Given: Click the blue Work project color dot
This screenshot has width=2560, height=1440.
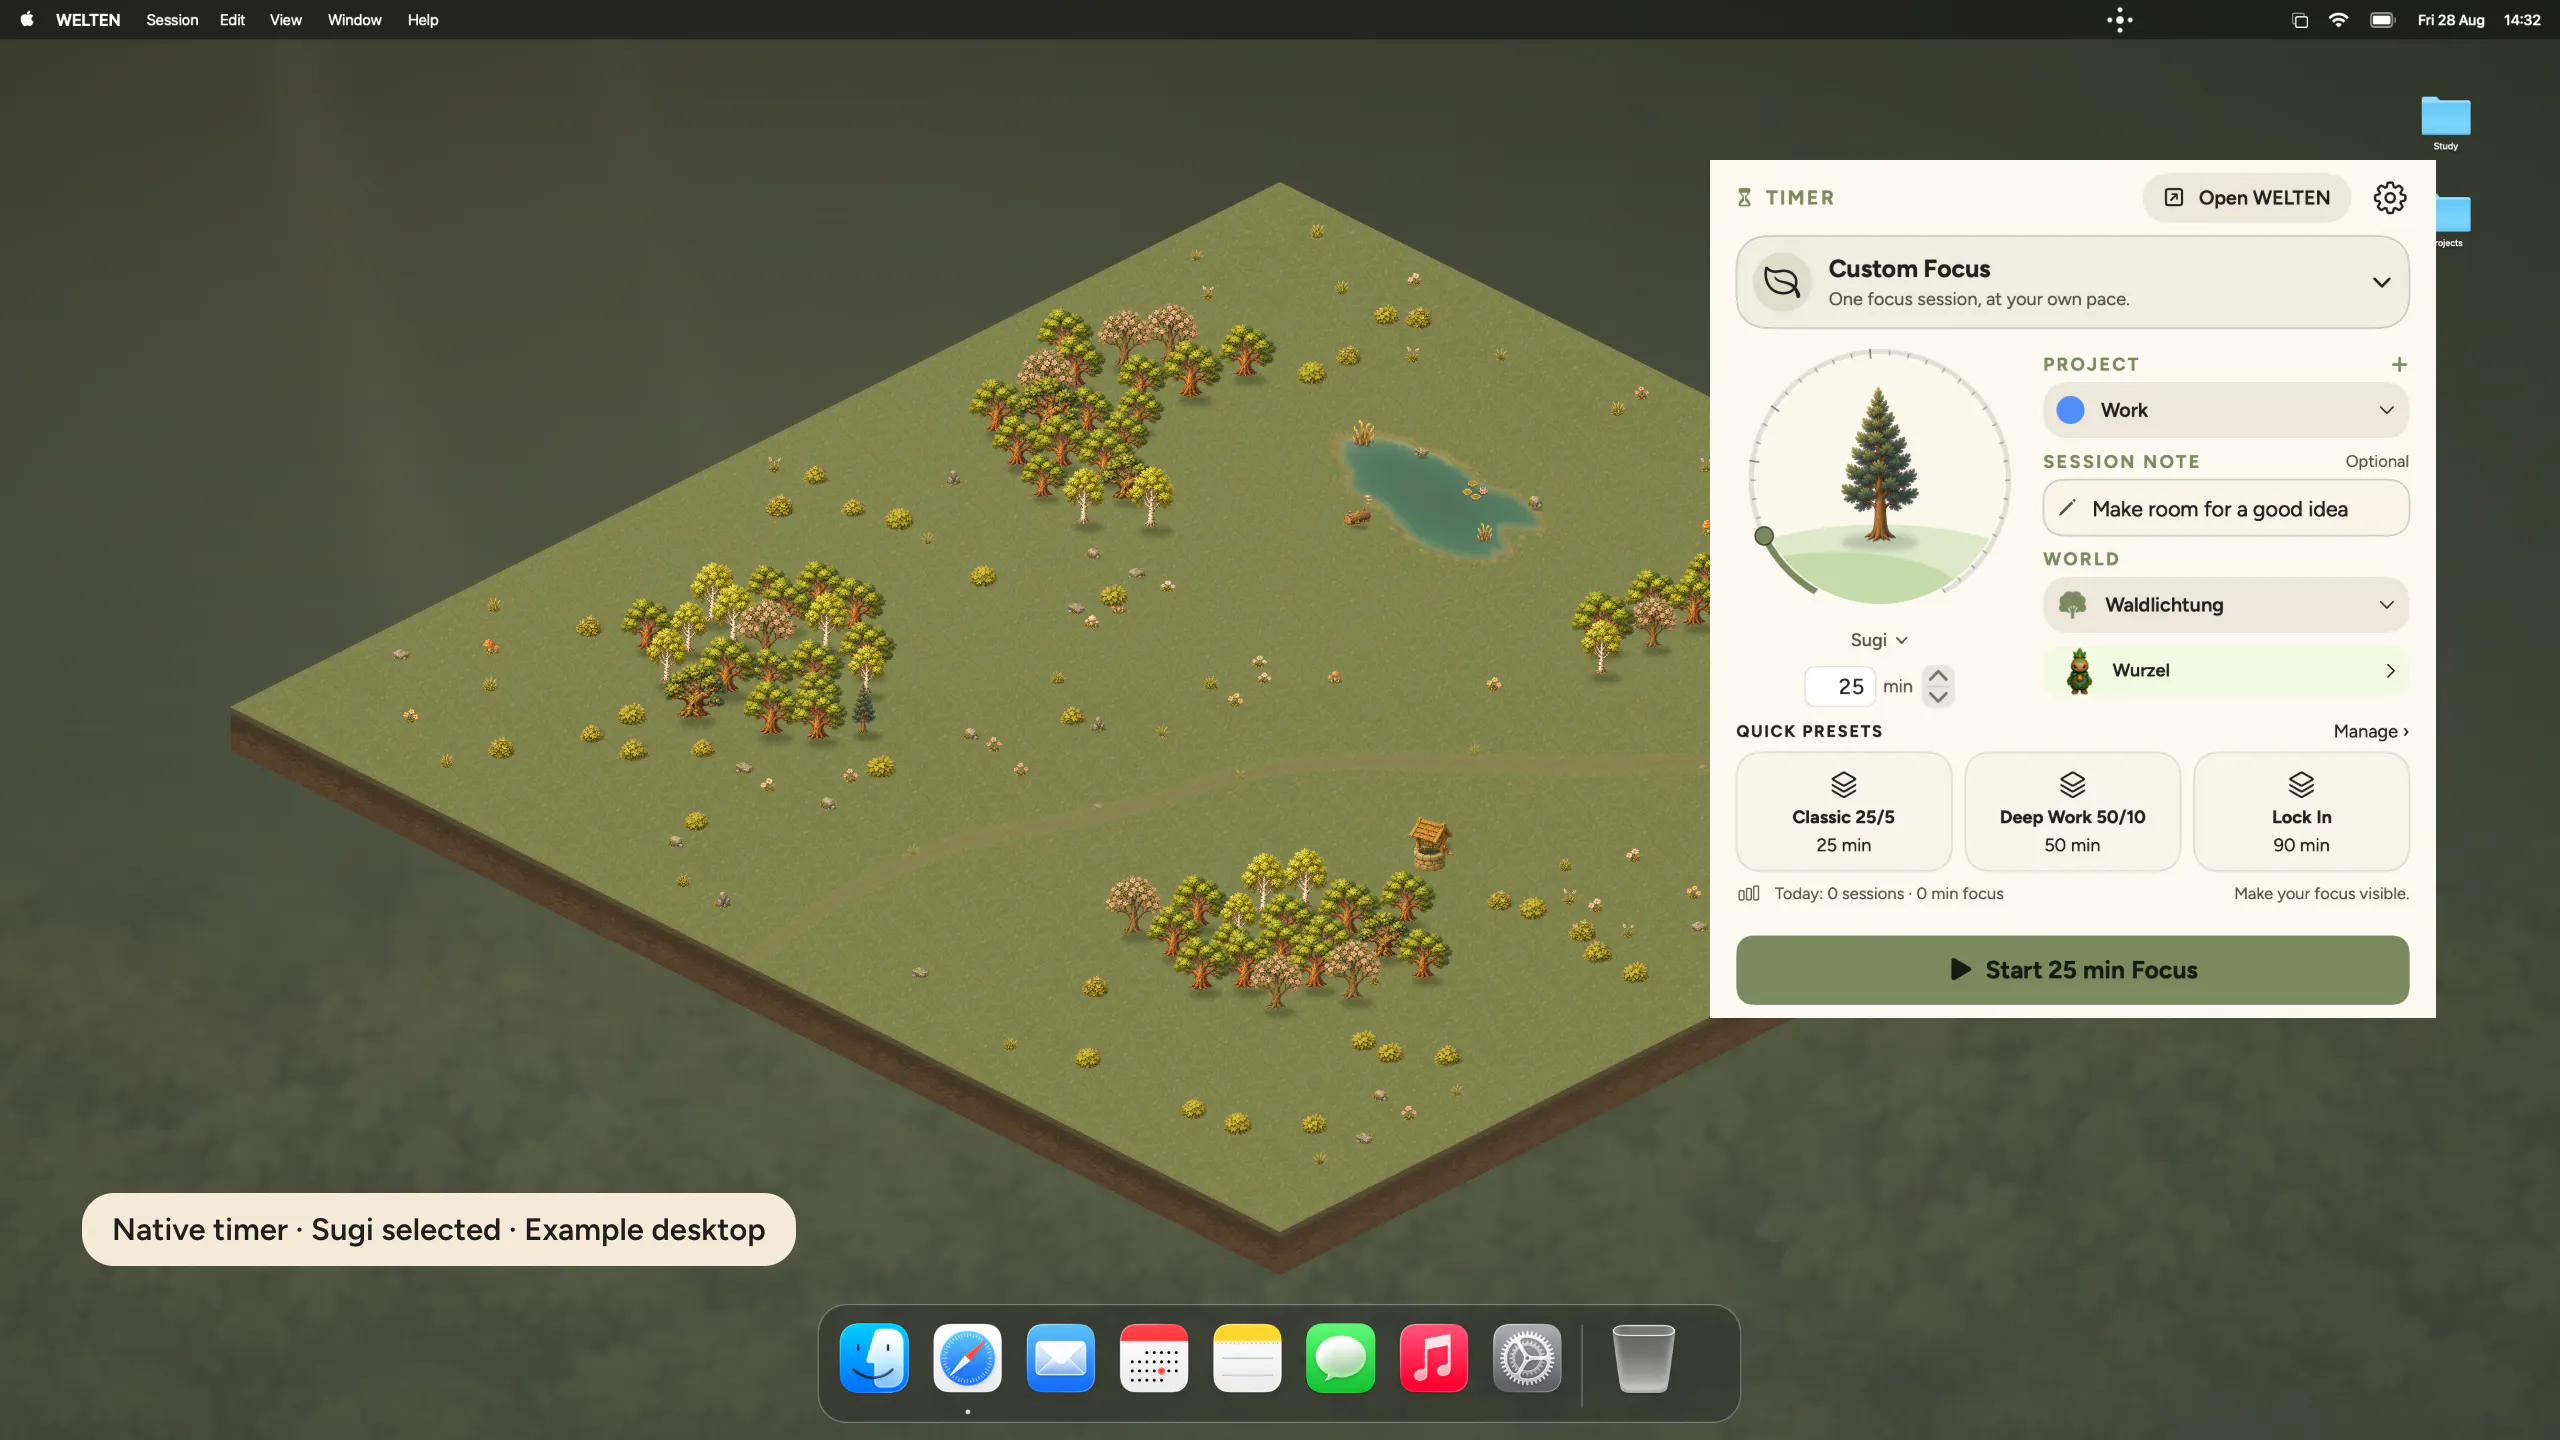Looking at the screenshot, I should point(2070,410).
